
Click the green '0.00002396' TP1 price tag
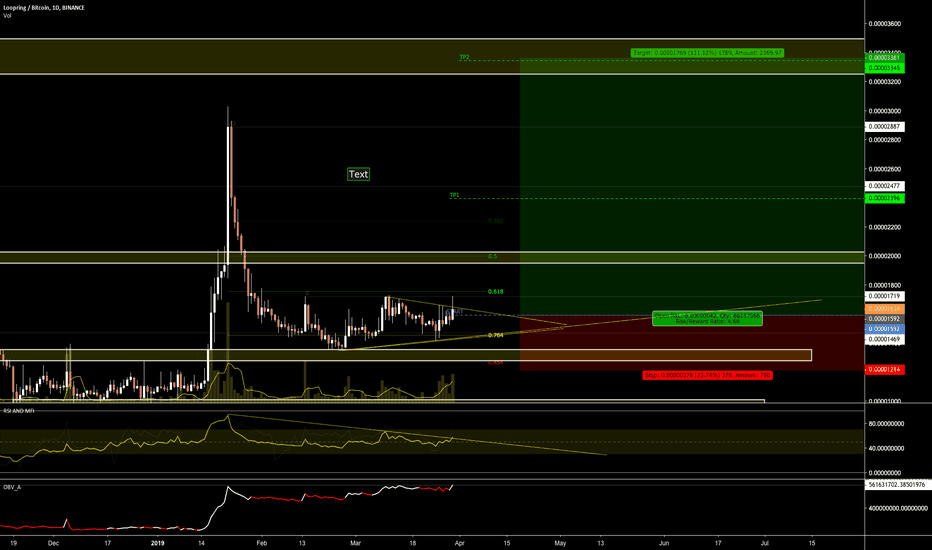tap(884, 198)
